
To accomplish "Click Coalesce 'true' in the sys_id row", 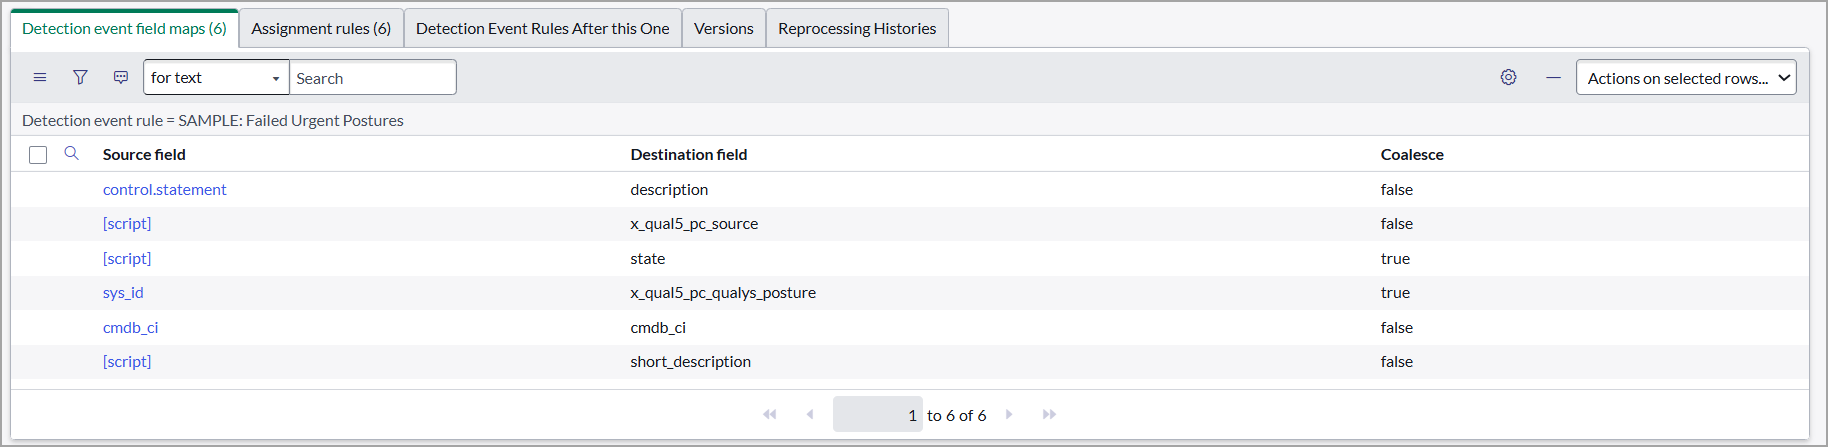I will click(x=1395, y=292).
